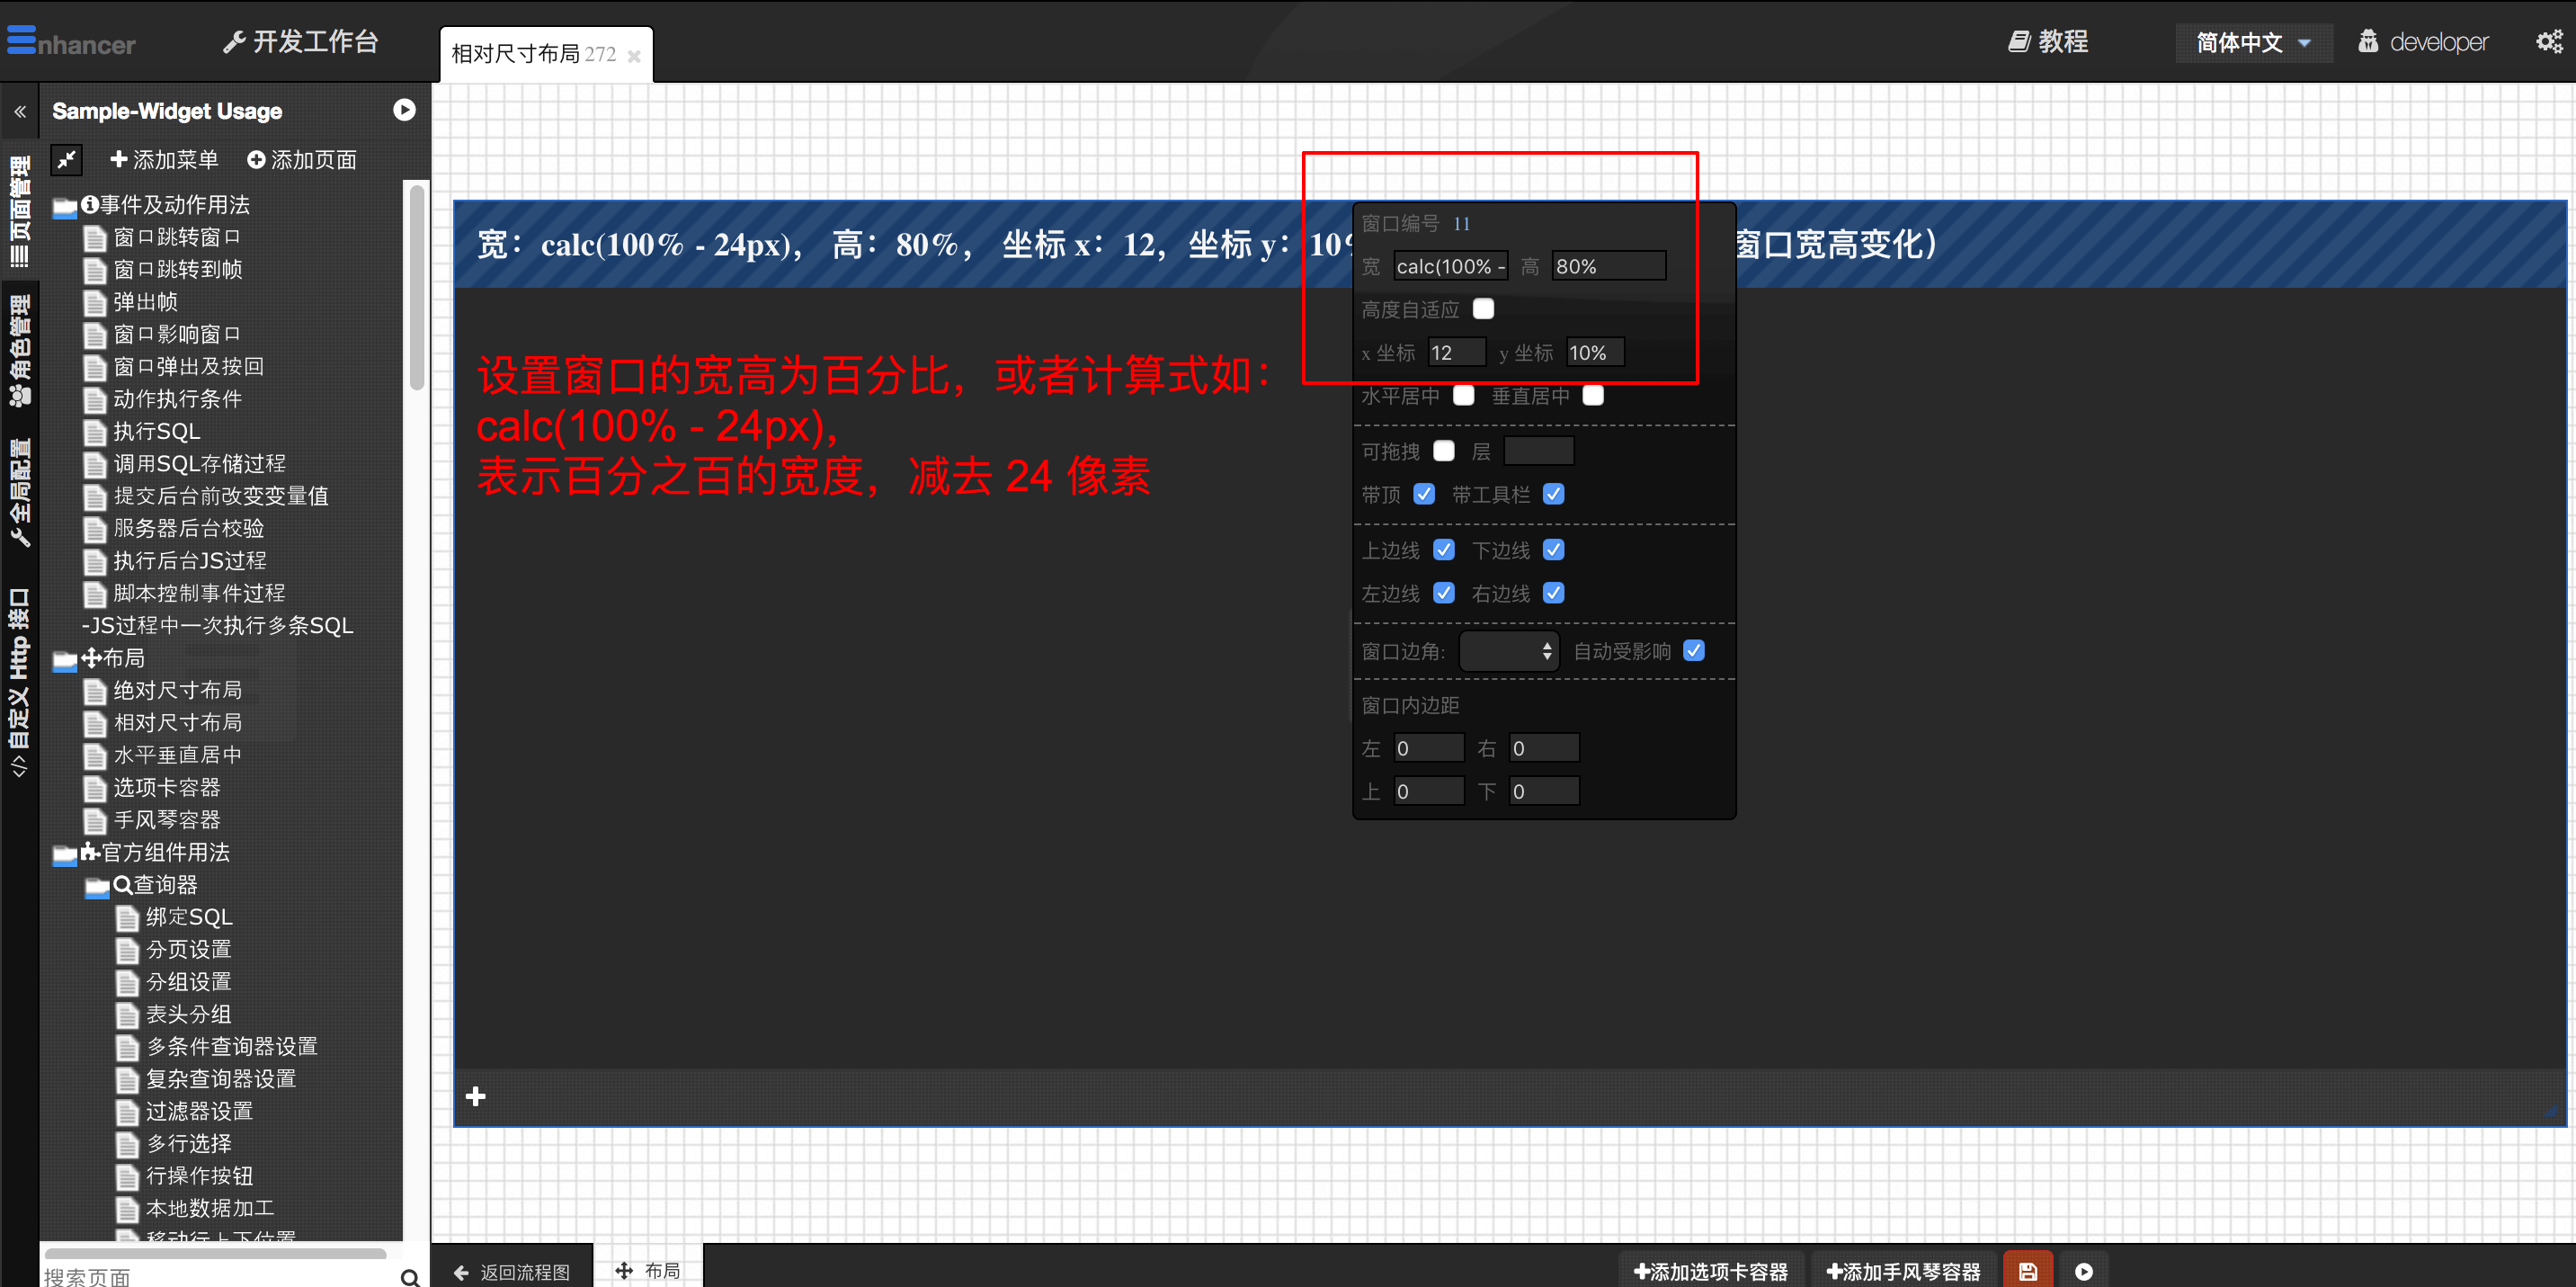Click 添加选项卡容器 button
This screenshot has height=1287, width=2576.
pyautogui.click(x=1711, y=1271)
